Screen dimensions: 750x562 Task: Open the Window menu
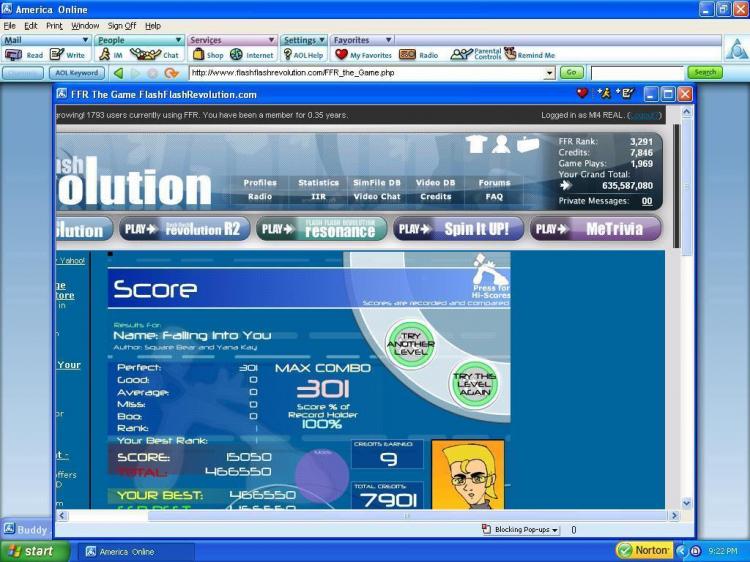coord(85,25)
